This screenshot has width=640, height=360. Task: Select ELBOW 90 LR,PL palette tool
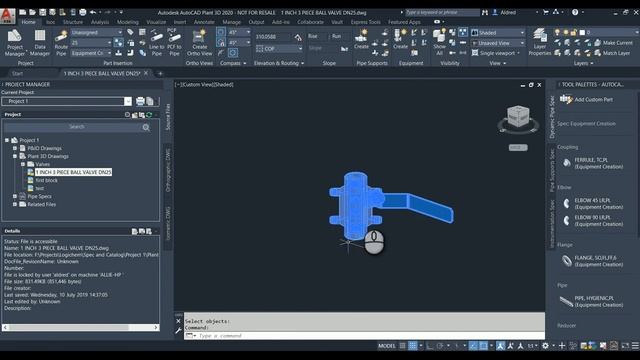pyautogui.click(x=593, y=220)
